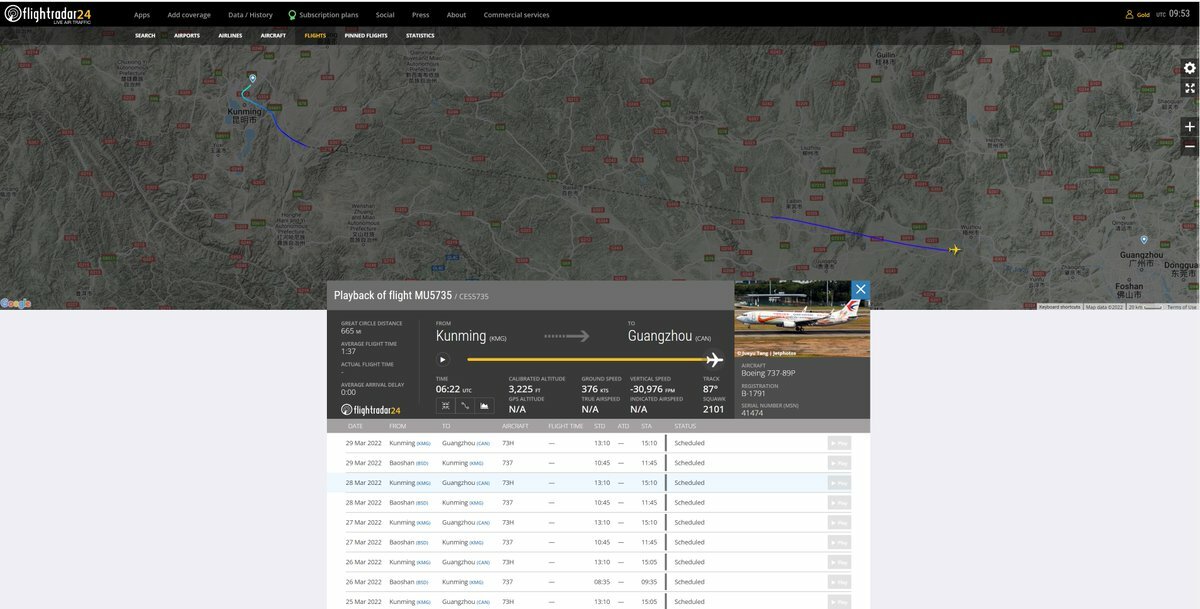Open the Add coverage menu
1200x609 pixels.
click(189, 15)
